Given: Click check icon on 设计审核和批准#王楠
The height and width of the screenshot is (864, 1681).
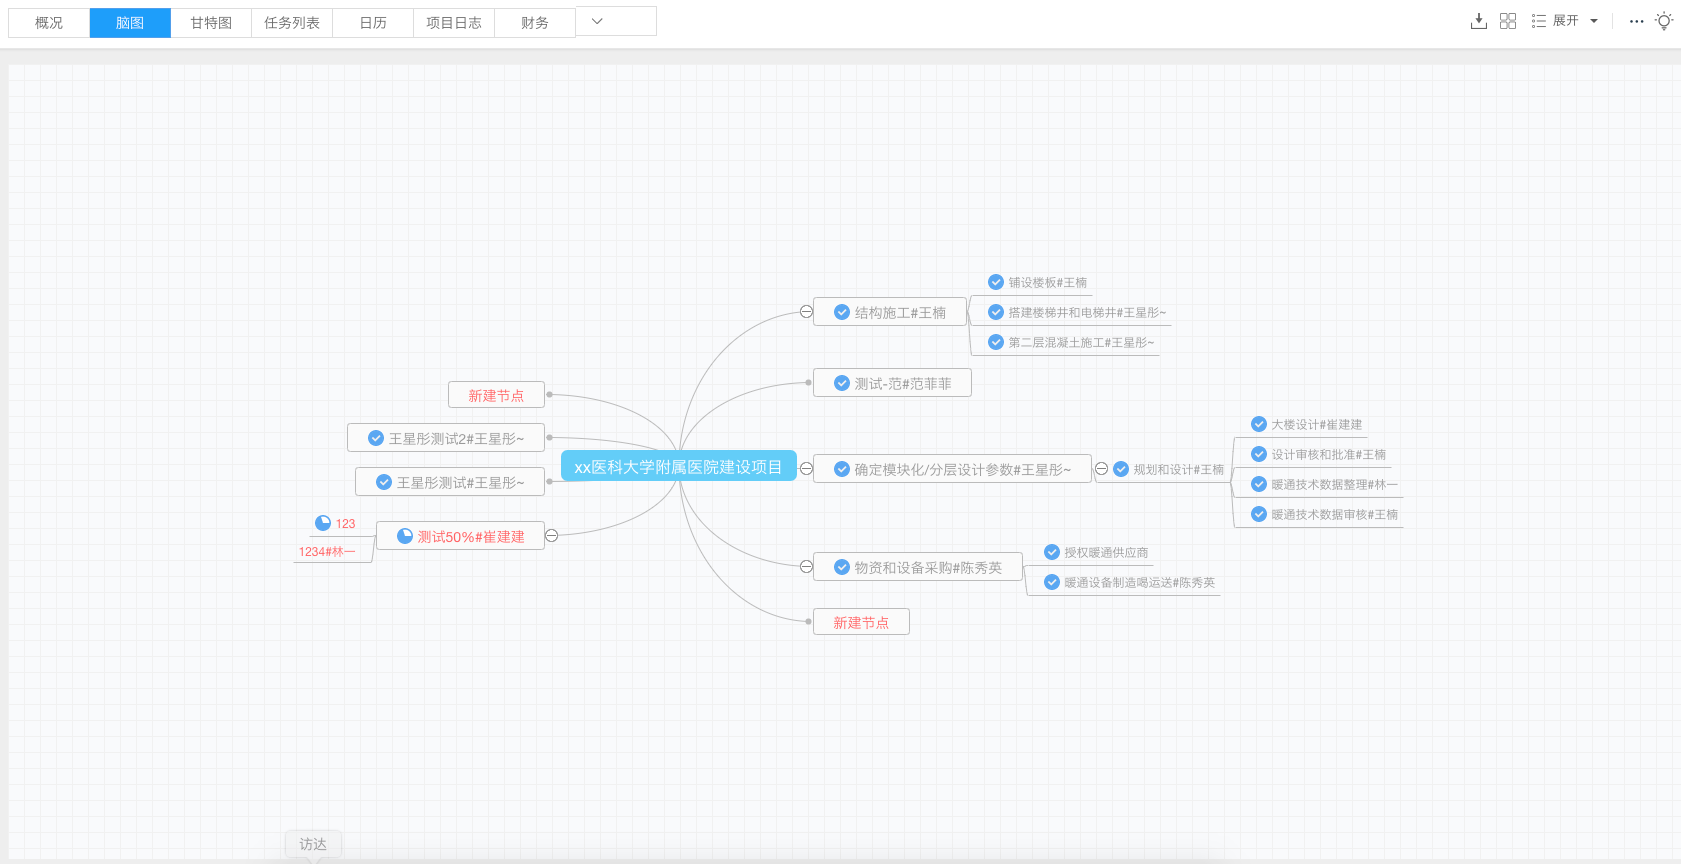Looking at the screenshot, I should (x=1259, y=454).
